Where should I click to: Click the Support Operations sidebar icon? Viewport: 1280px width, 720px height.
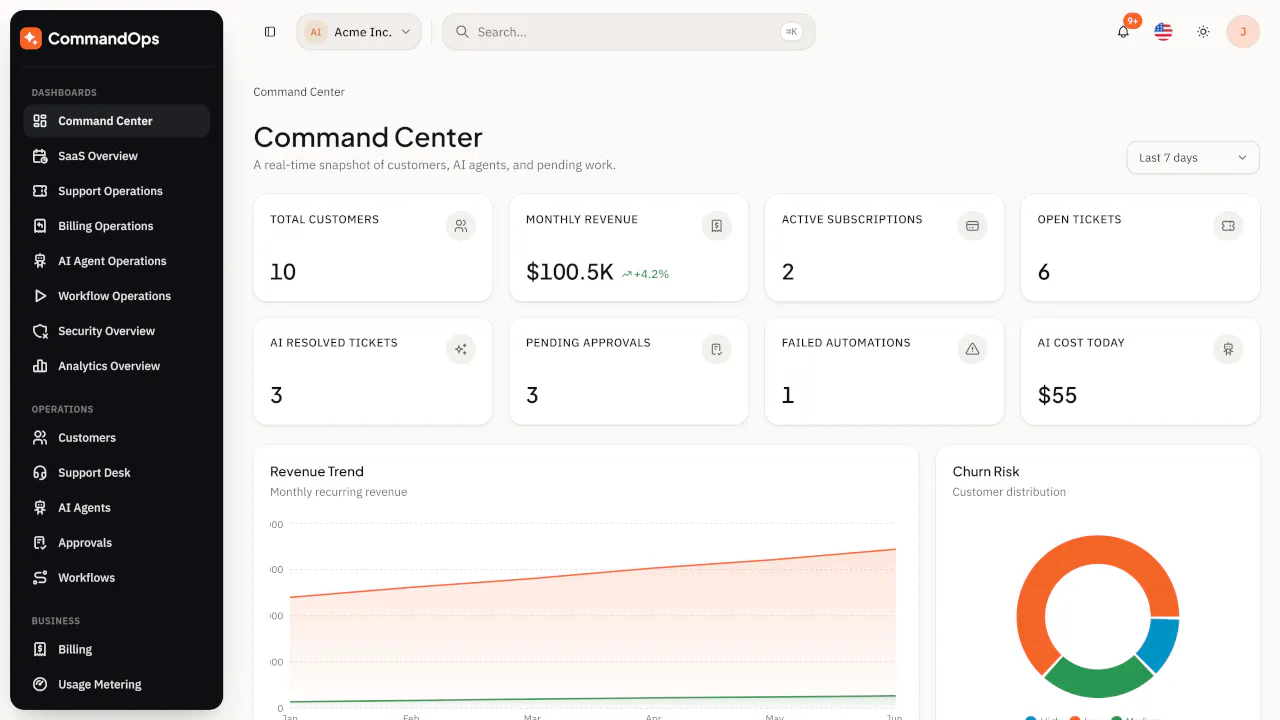[40, 191]
